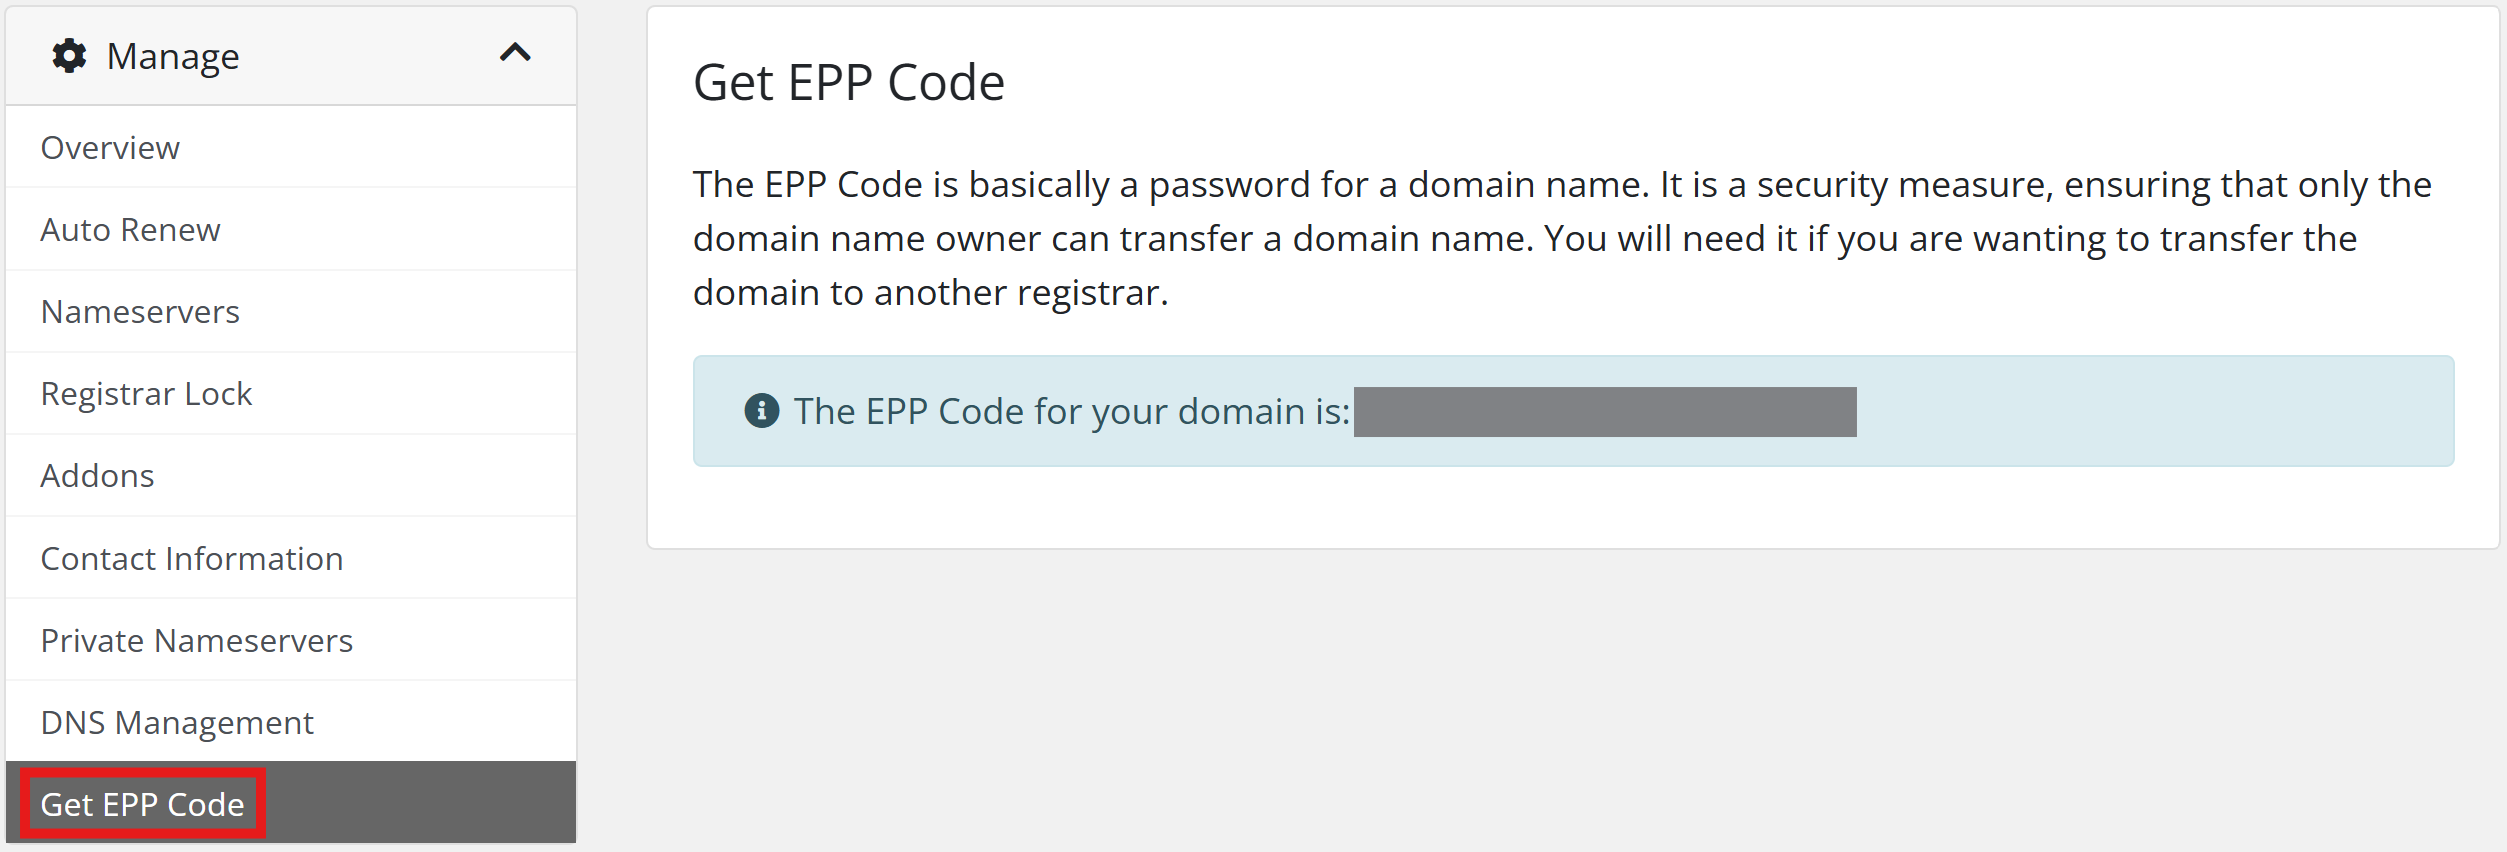This screenshot has height=852, width=2507.
Task: Go to DNS Management
Action: (x=177, y=723)
